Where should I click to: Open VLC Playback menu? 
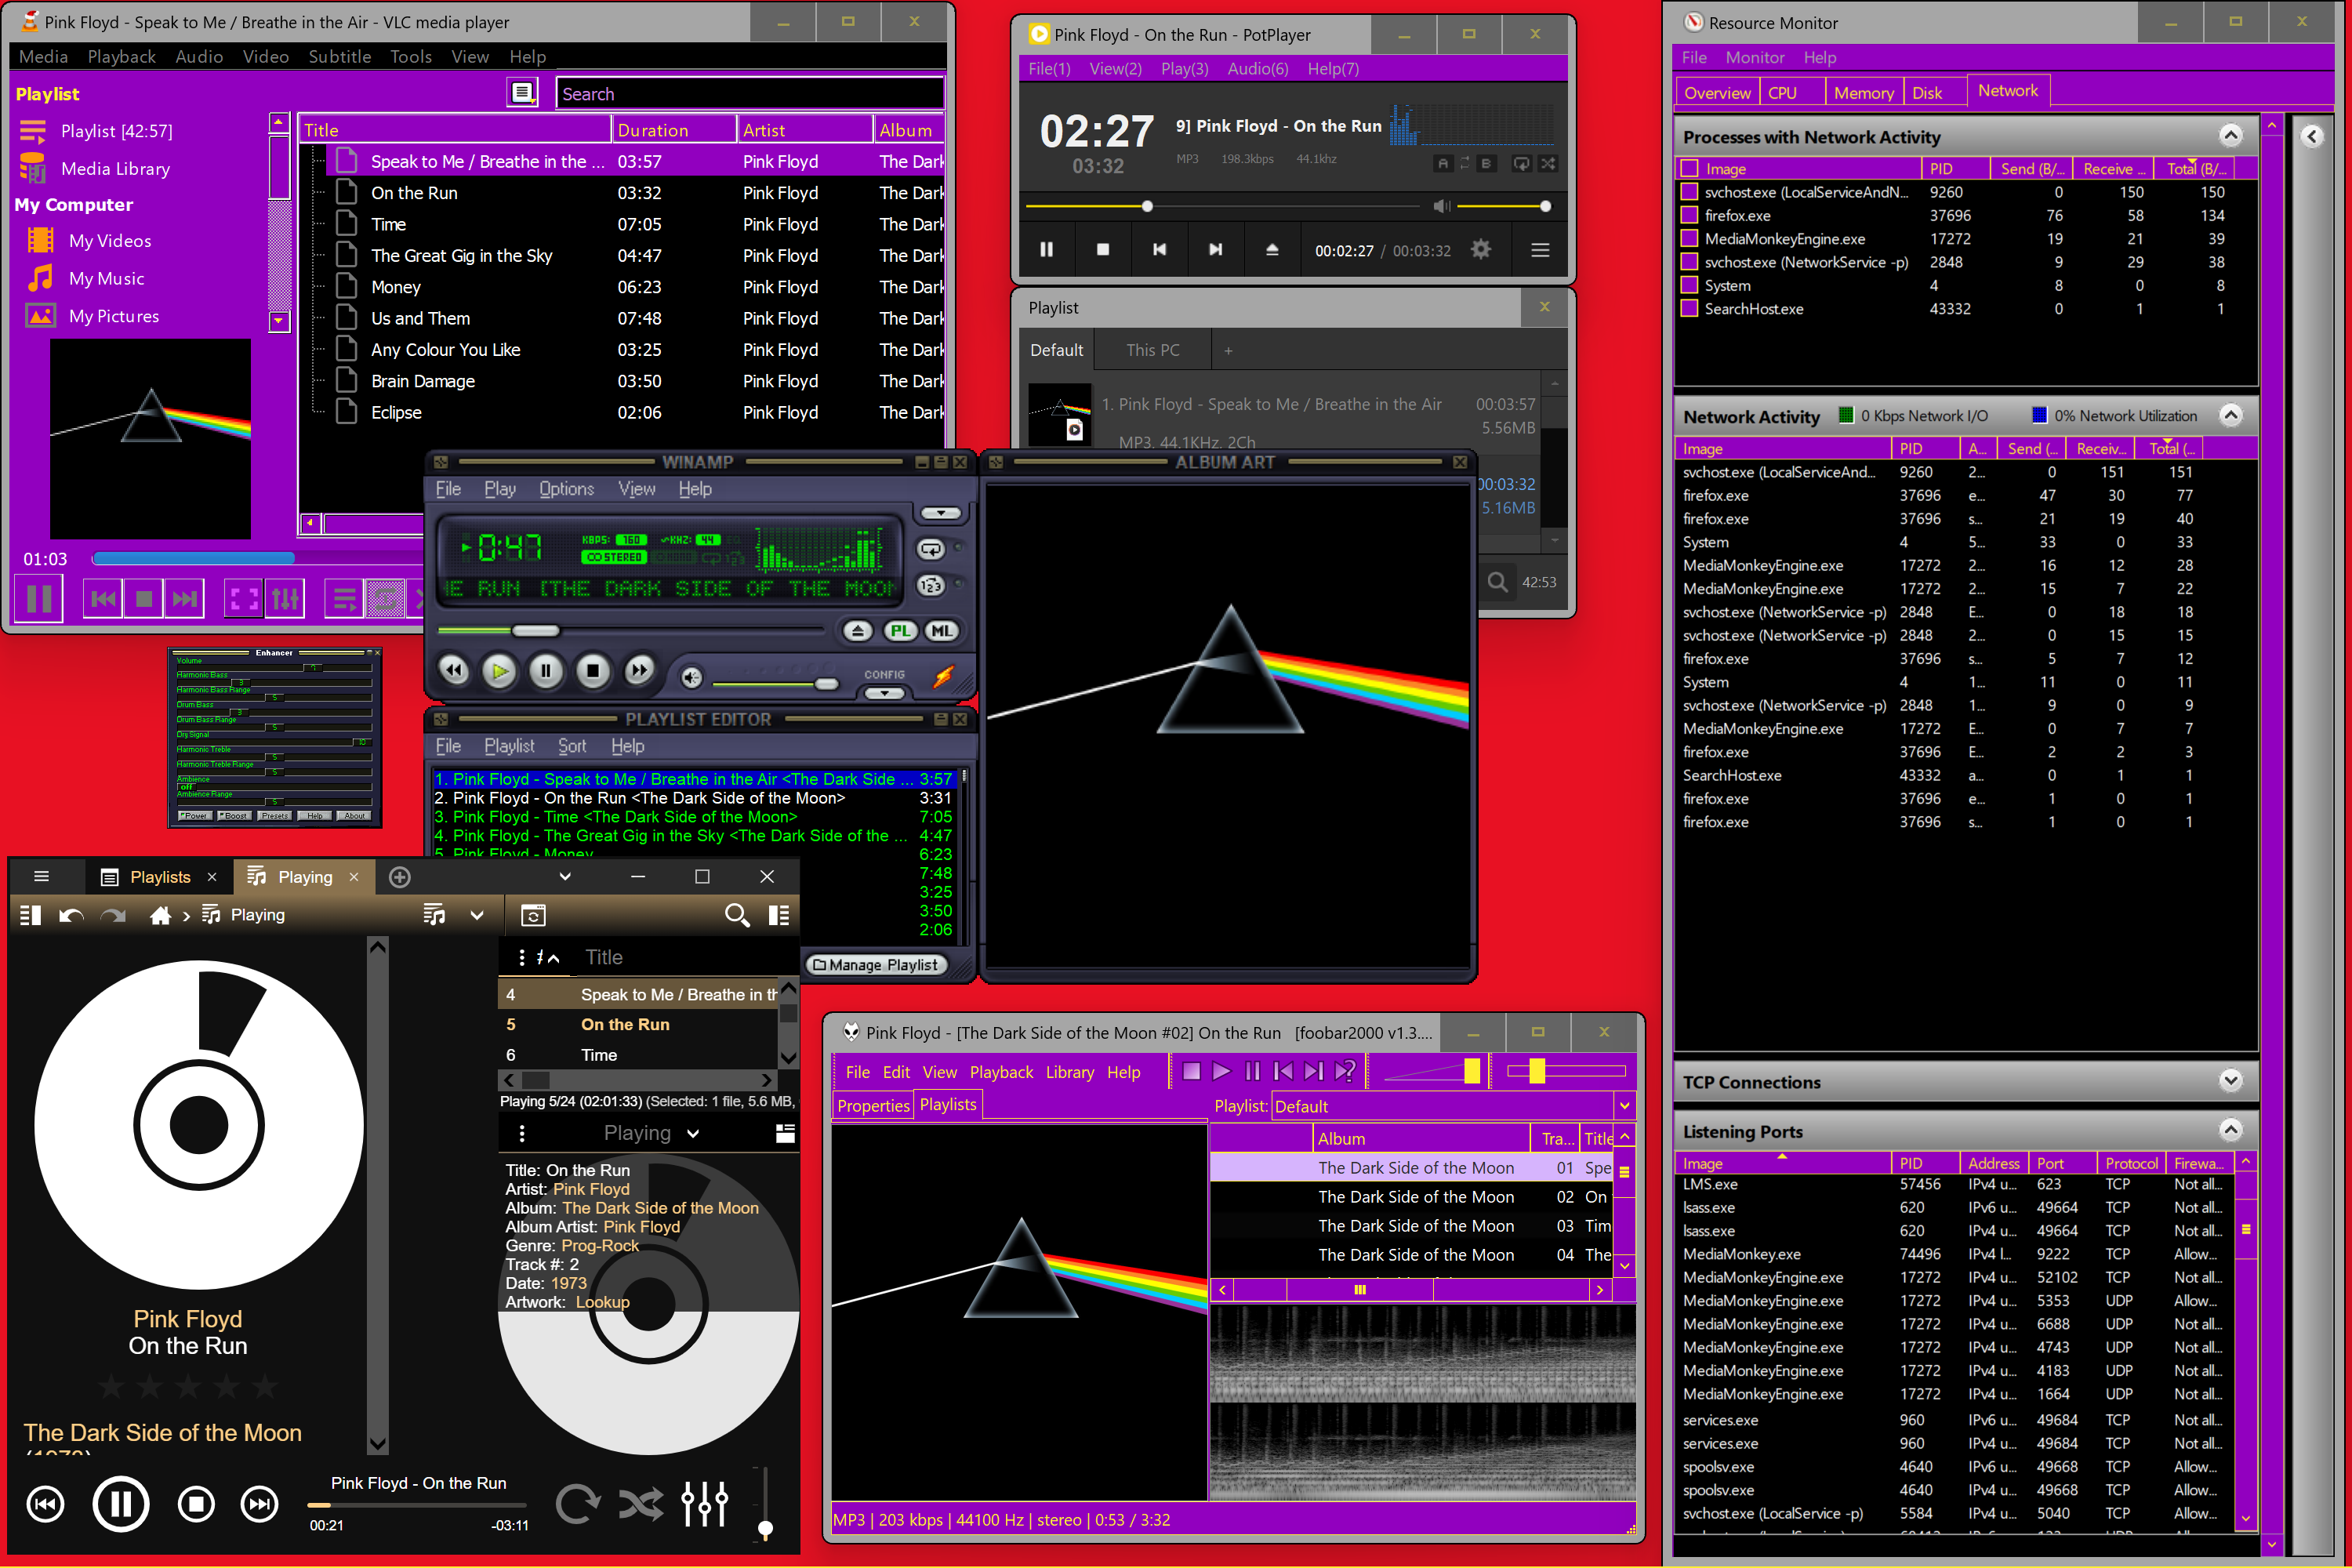click(121, 57)
